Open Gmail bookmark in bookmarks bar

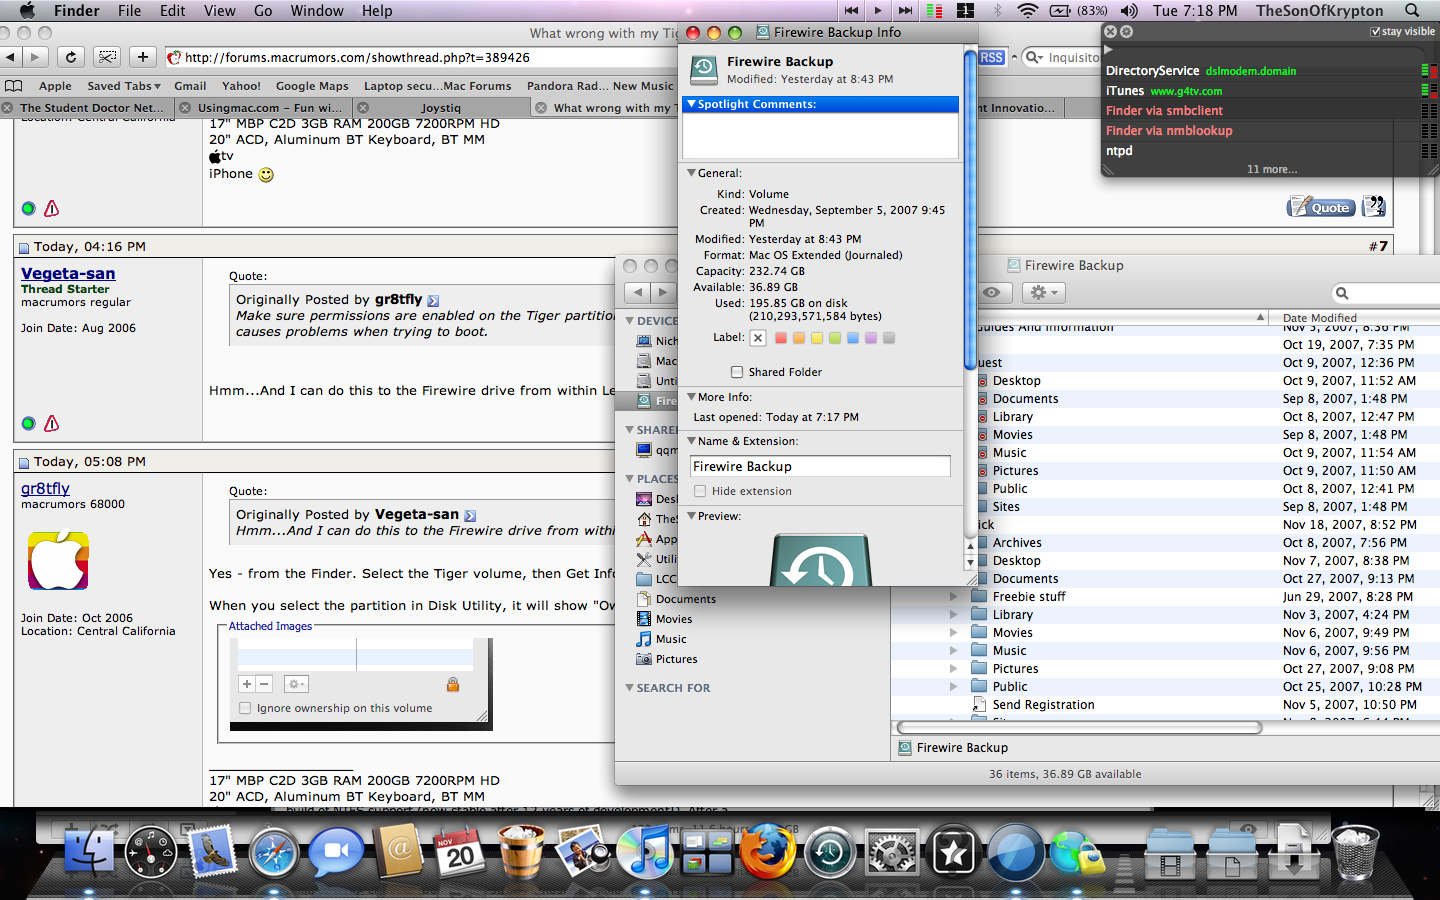[x=190, y=86]
